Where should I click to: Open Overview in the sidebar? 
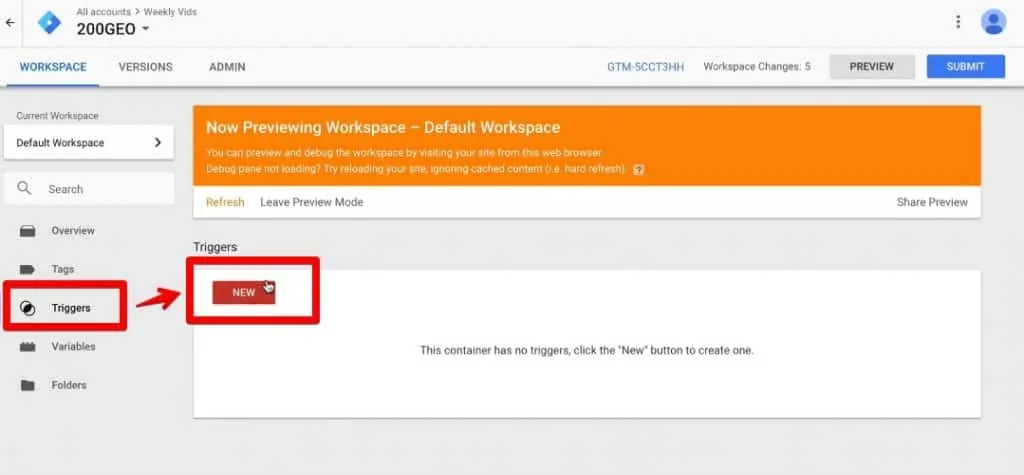(73, 231)
